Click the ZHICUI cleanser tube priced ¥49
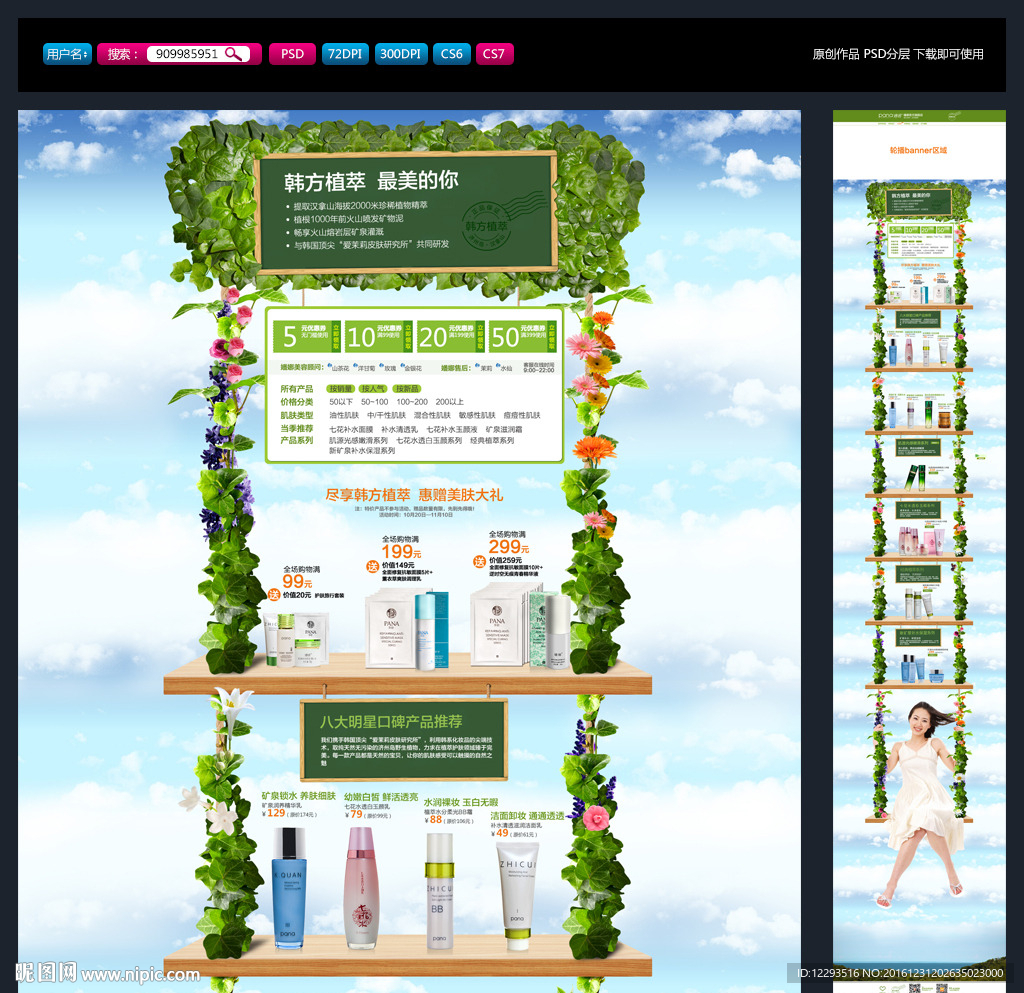This screenshot has width=1024, height=993. click(x=518, y=896)
